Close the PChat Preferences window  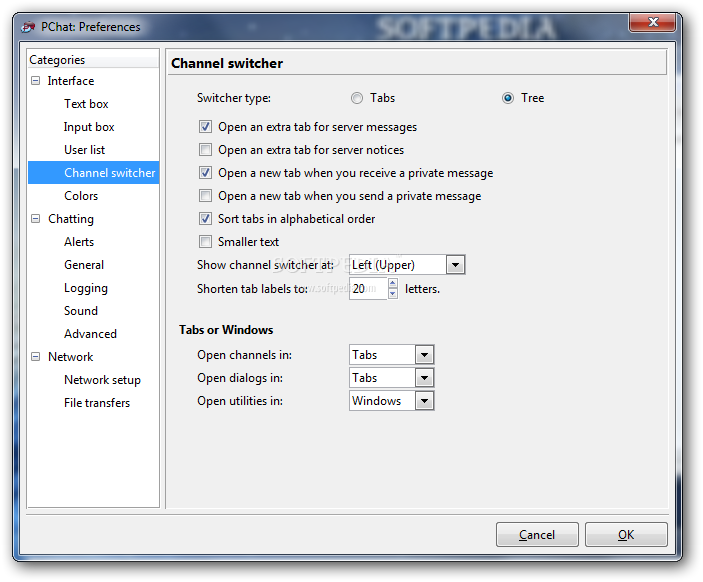pos(652,22)
